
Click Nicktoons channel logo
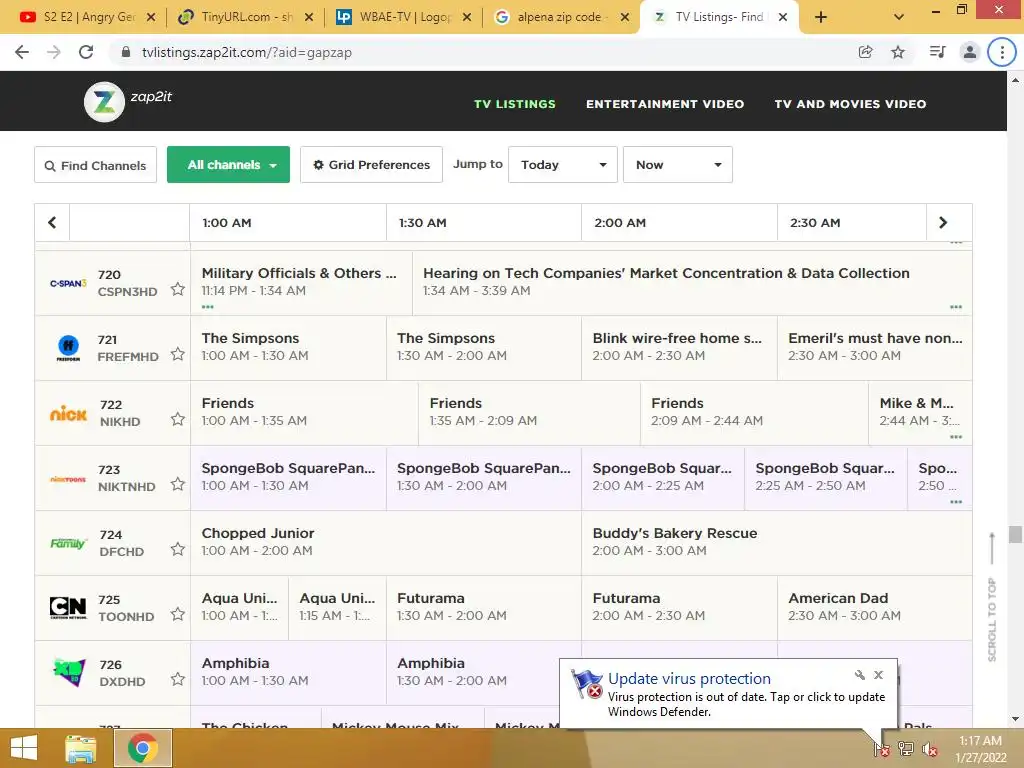(x=68, y=479)
